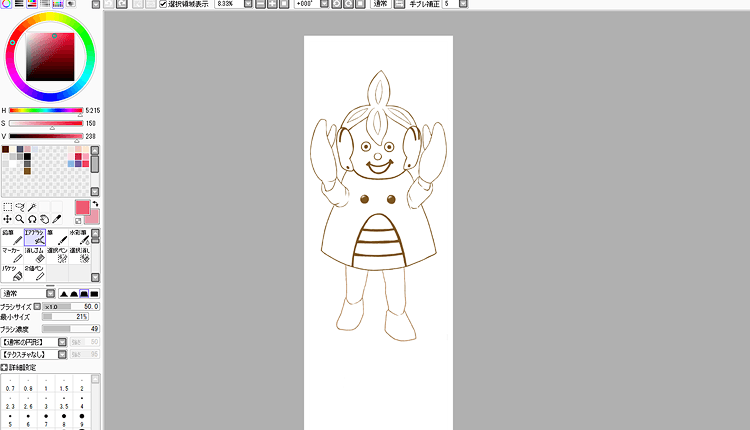Select the 筆 brush tool

[x=57, y=237]
